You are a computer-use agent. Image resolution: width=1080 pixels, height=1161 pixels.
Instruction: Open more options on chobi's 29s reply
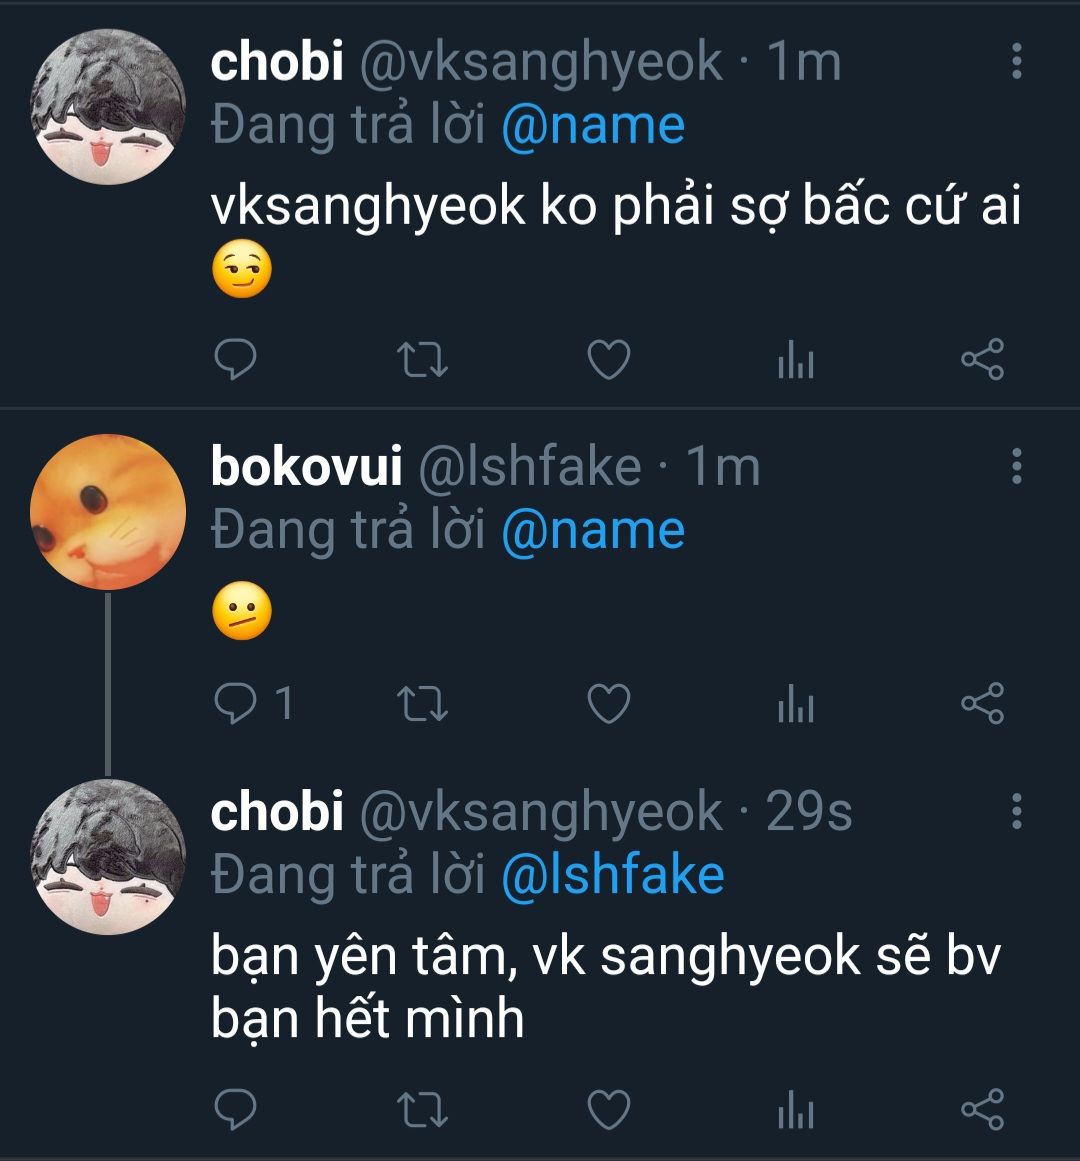pyautogui.click(x=1016, y=811)
